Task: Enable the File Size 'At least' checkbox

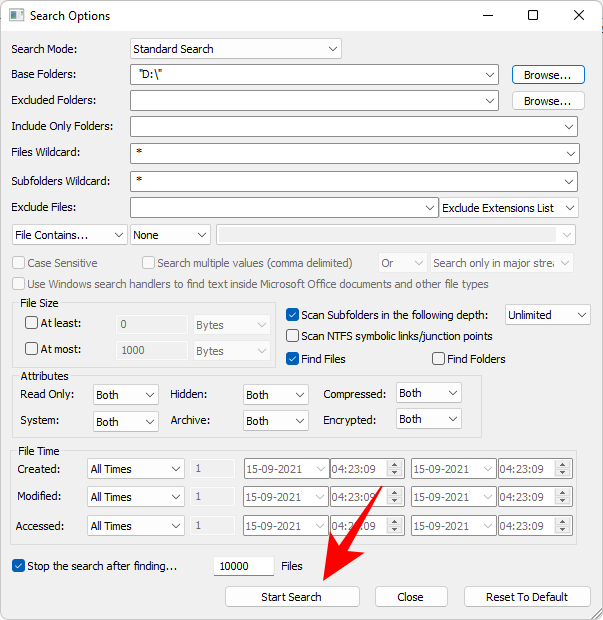Action: pos(32,323)
